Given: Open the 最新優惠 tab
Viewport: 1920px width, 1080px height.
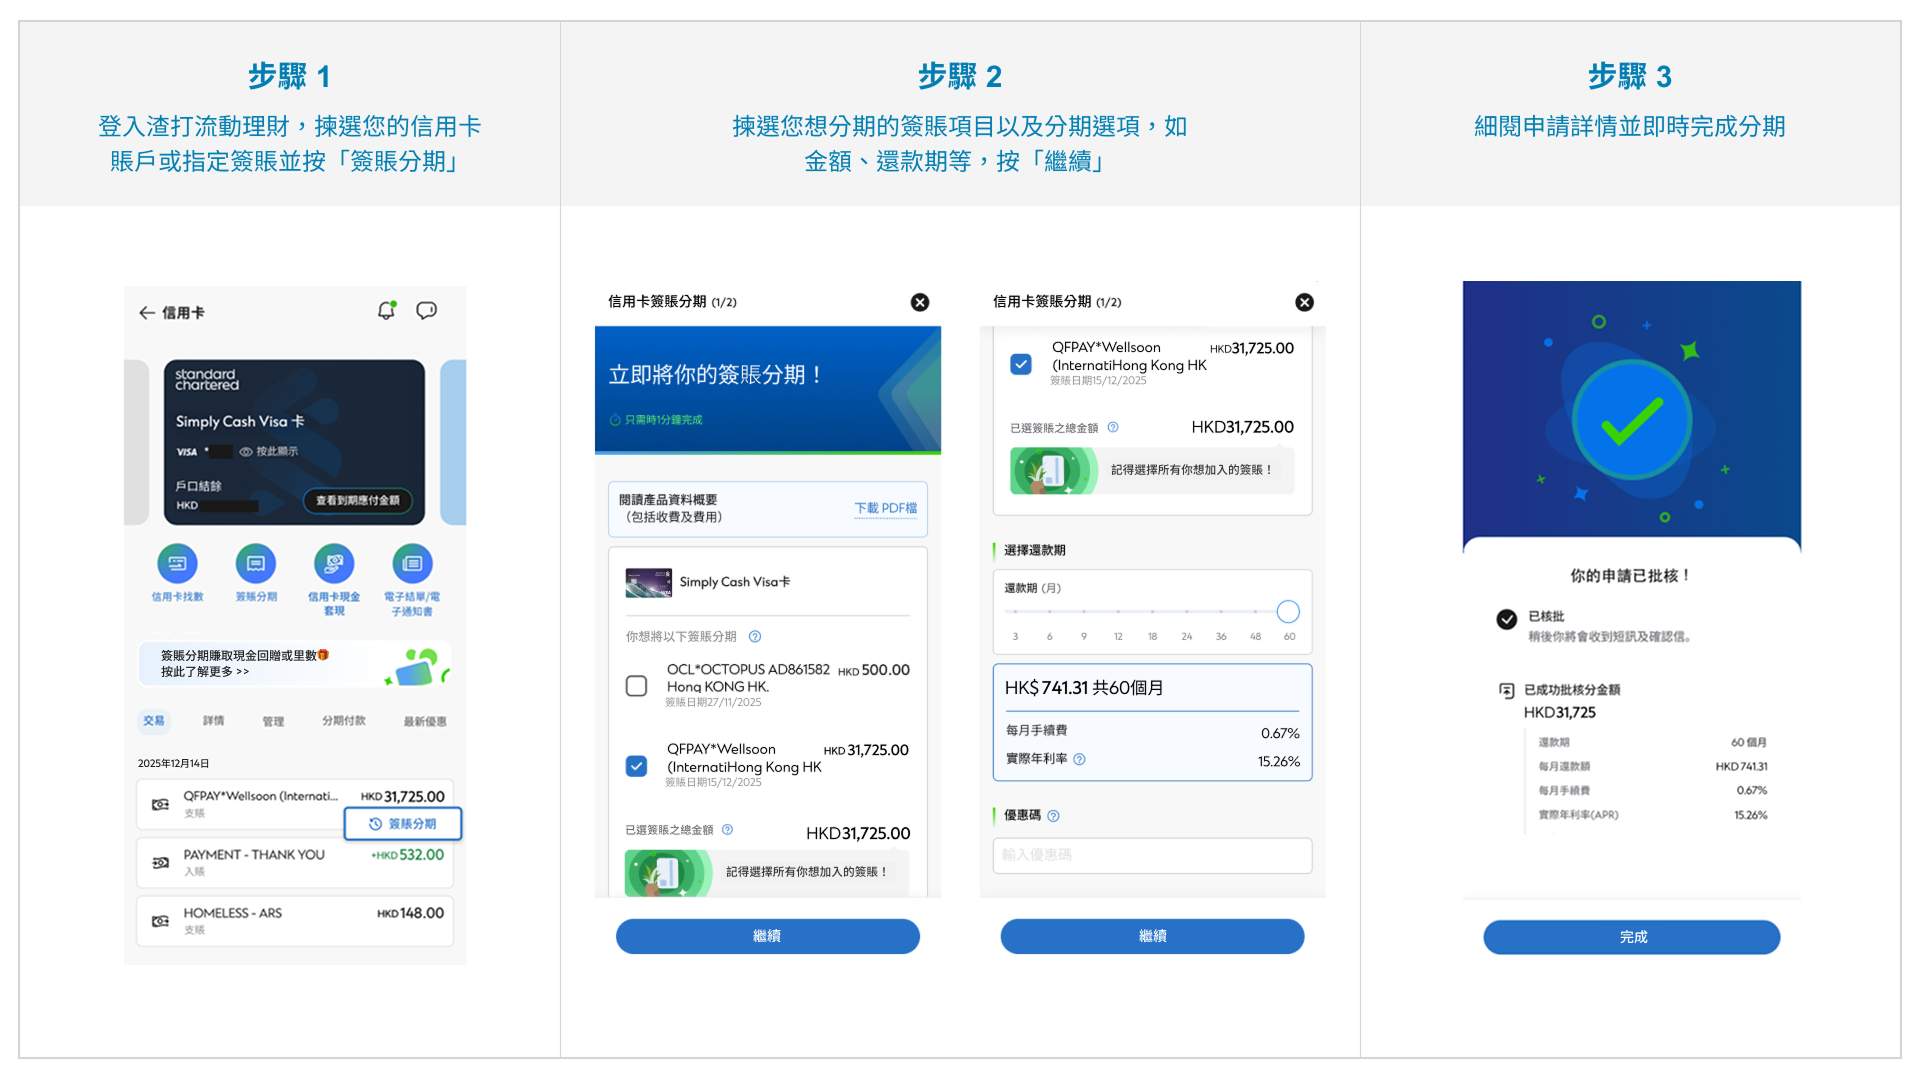Looking at the screenshot, I should (x=424, y=721).
